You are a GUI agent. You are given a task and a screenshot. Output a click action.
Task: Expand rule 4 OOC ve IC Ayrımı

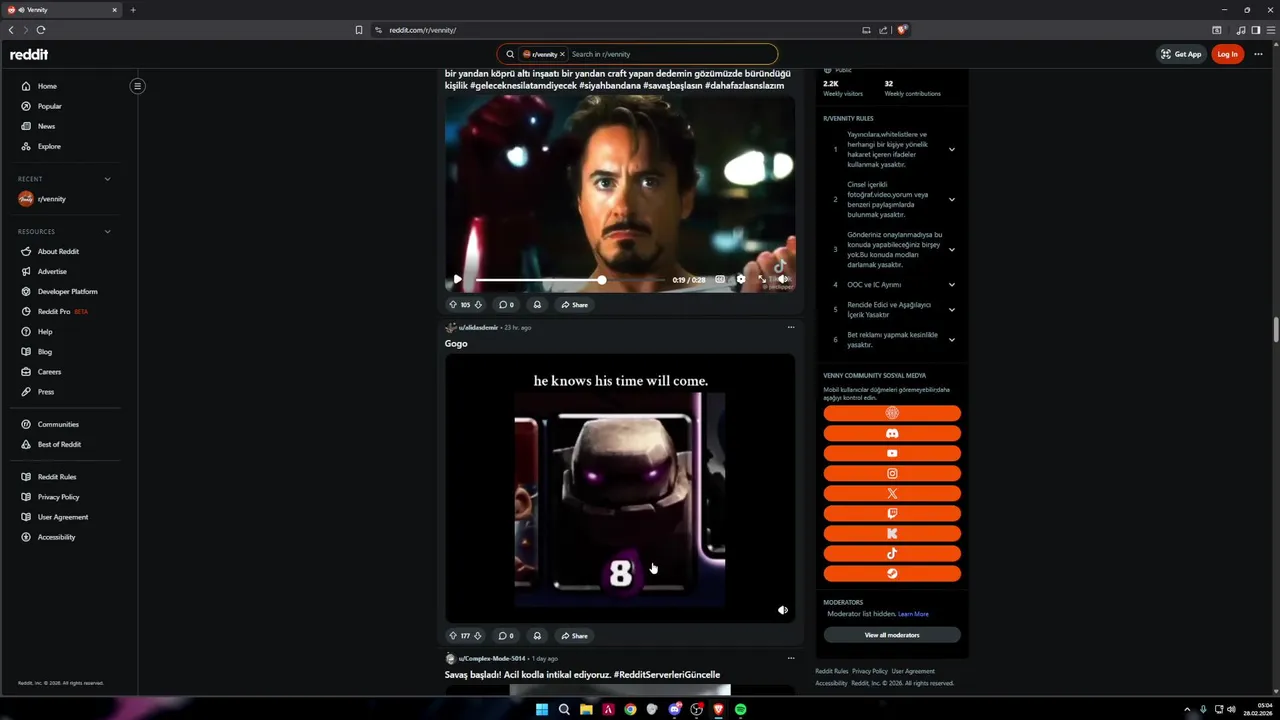click(951, 285)
